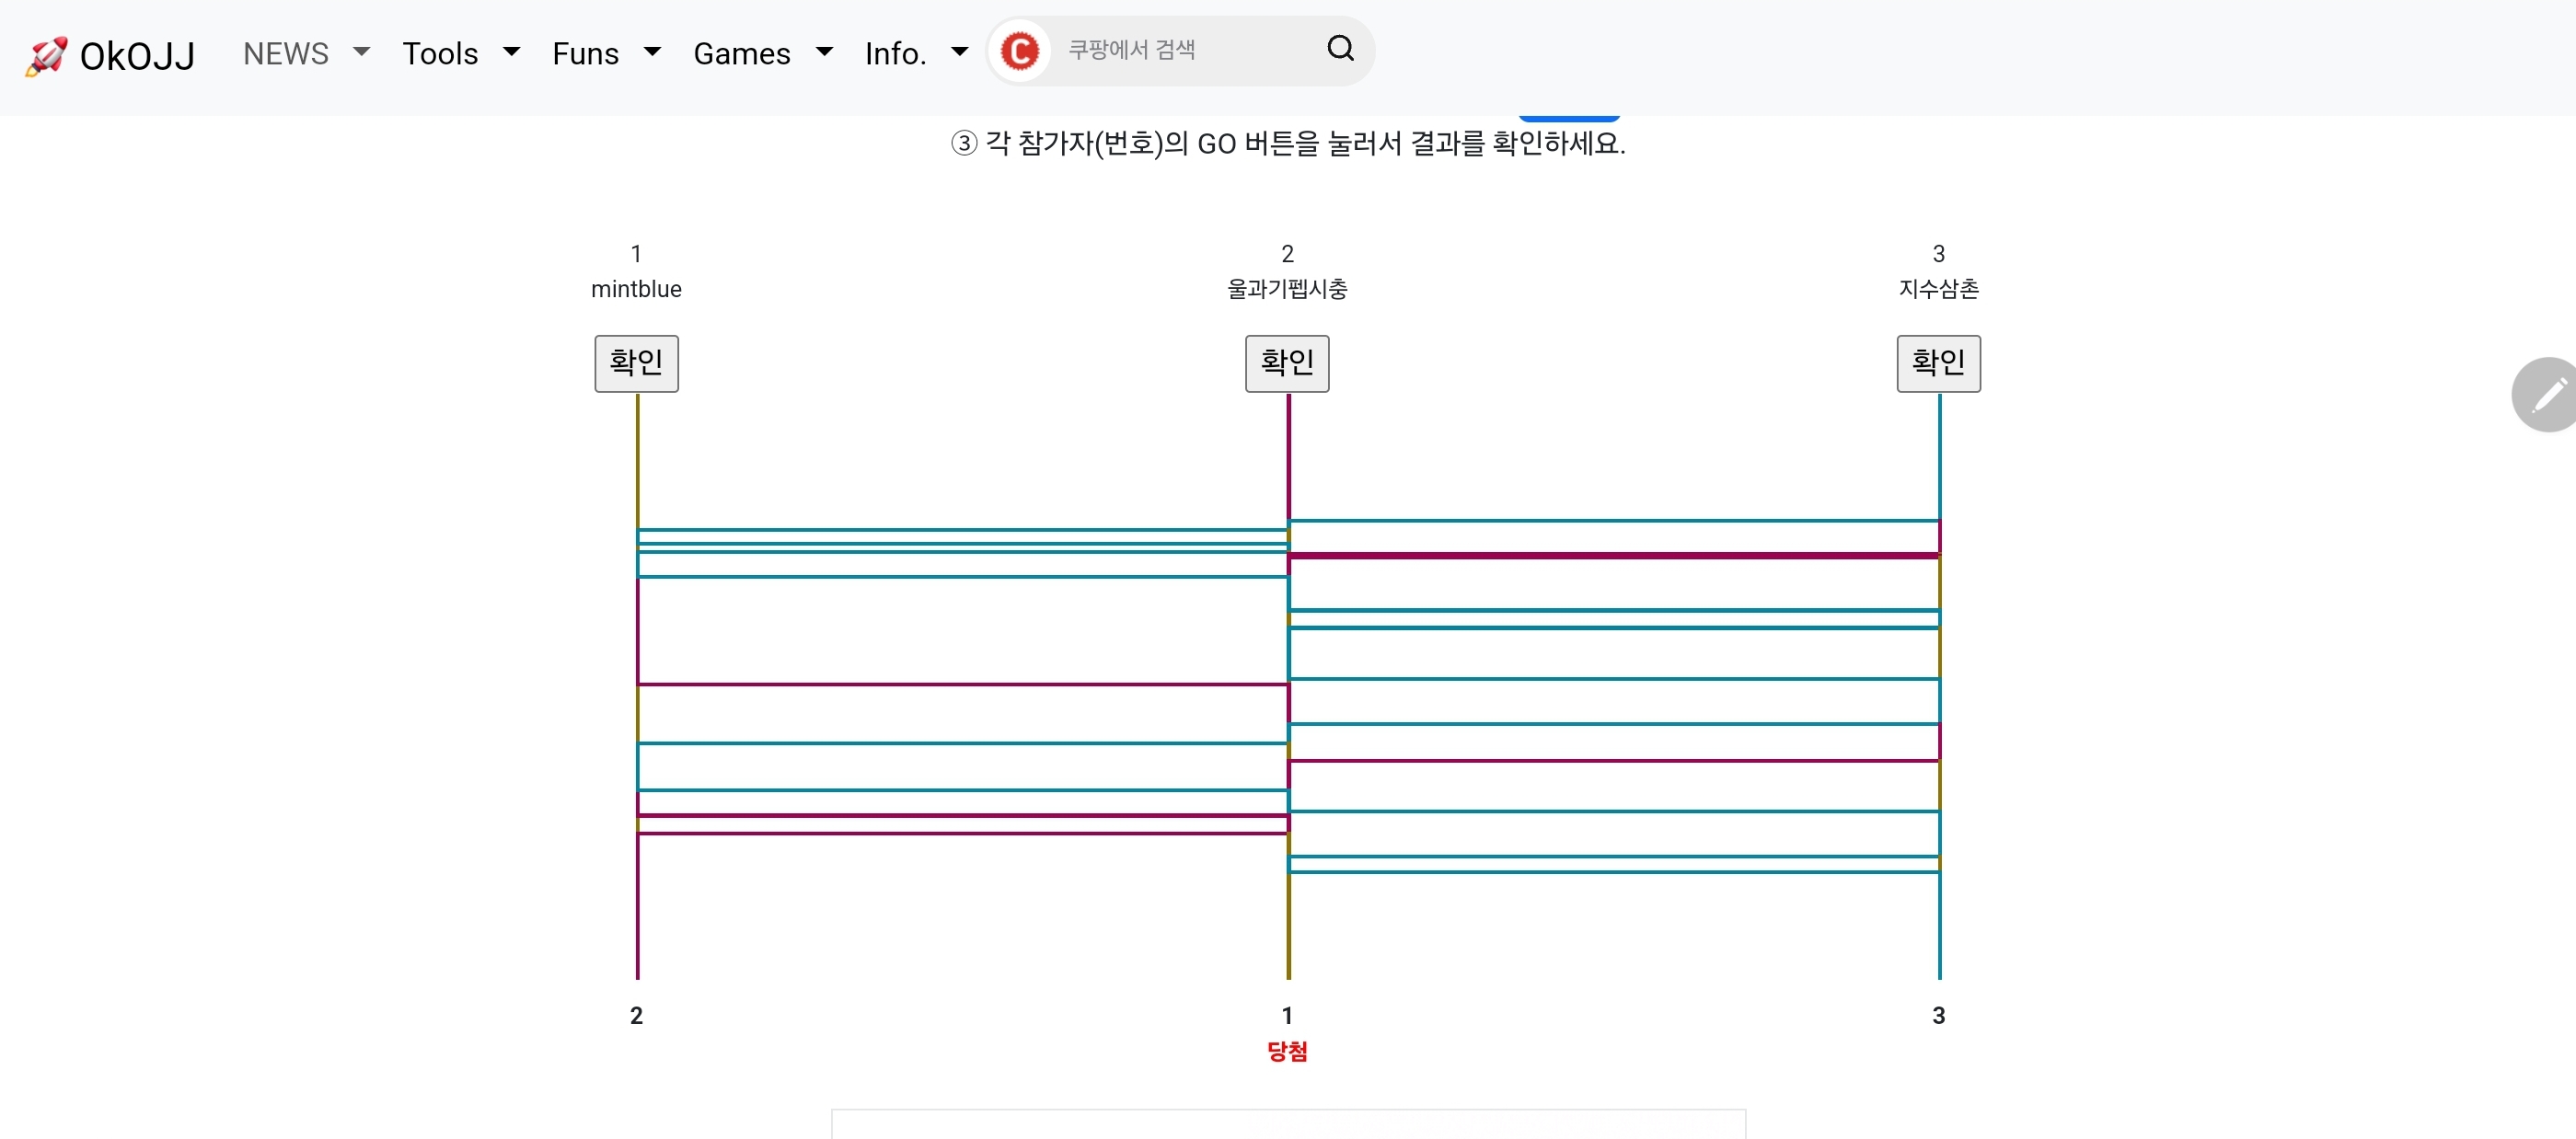Expand the Info. dropdown arrow
Viewport: 2576px width, 1139px height.
tap(960, 52)
